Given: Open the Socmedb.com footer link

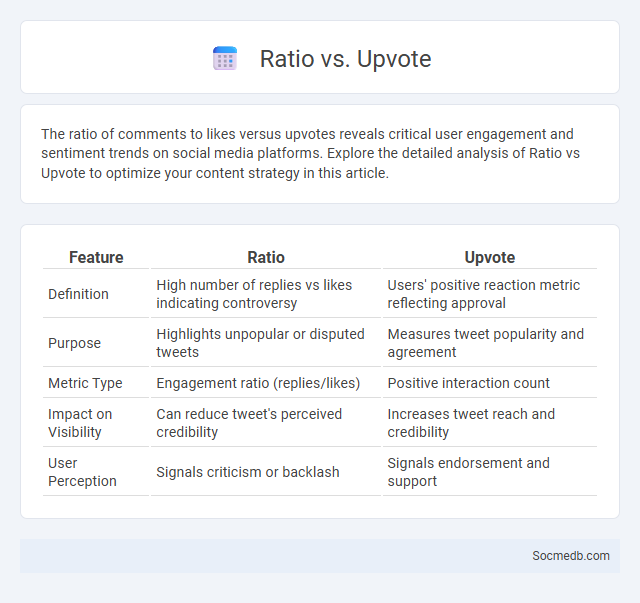Looking at the screenshot, I should click(571, 556).
